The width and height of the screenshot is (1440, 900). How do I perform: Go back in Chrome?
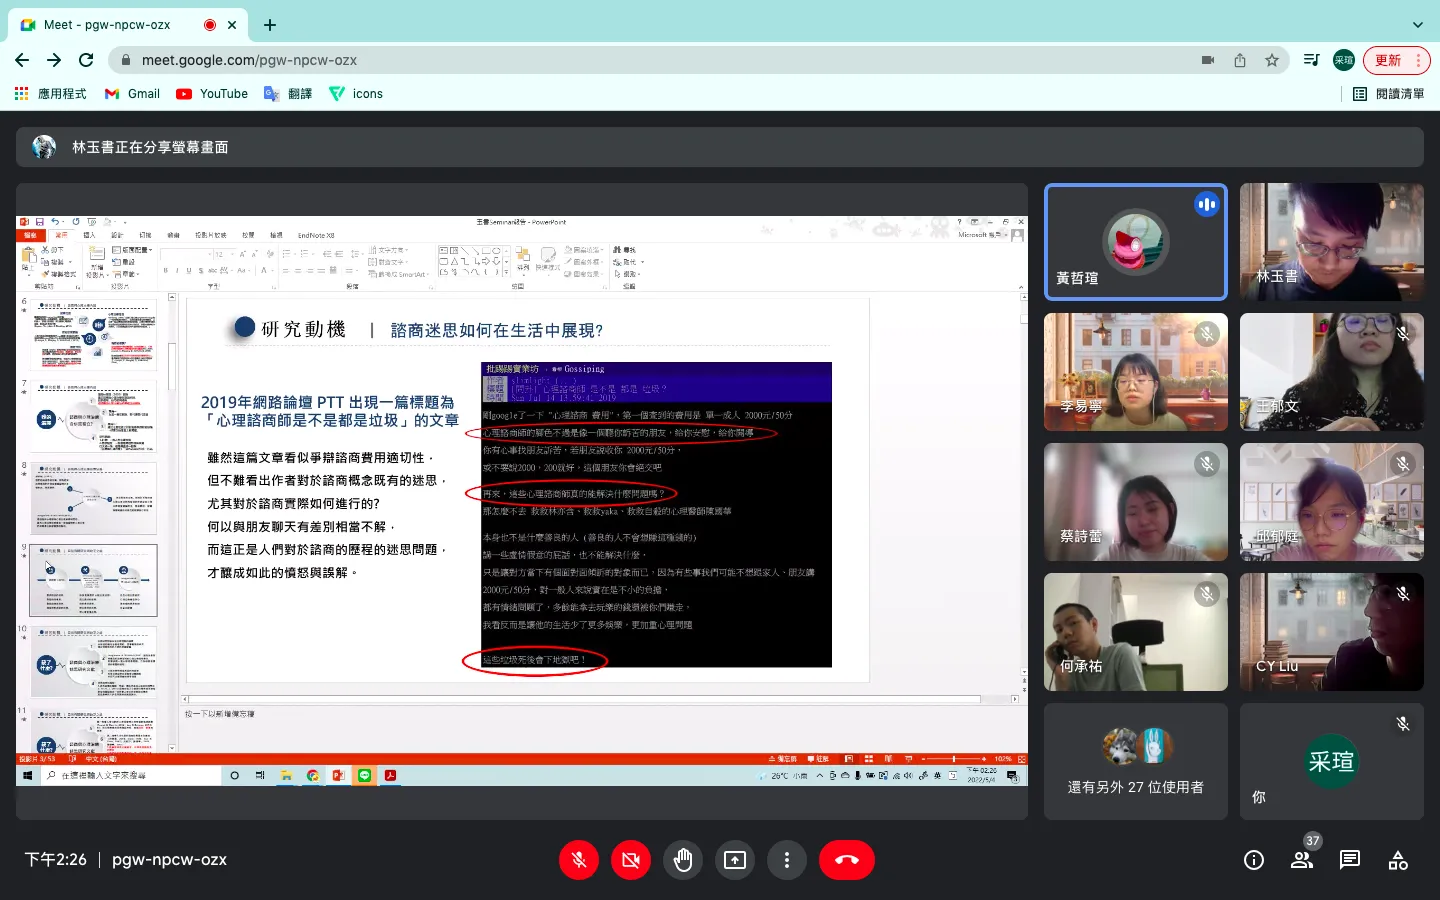22,60
